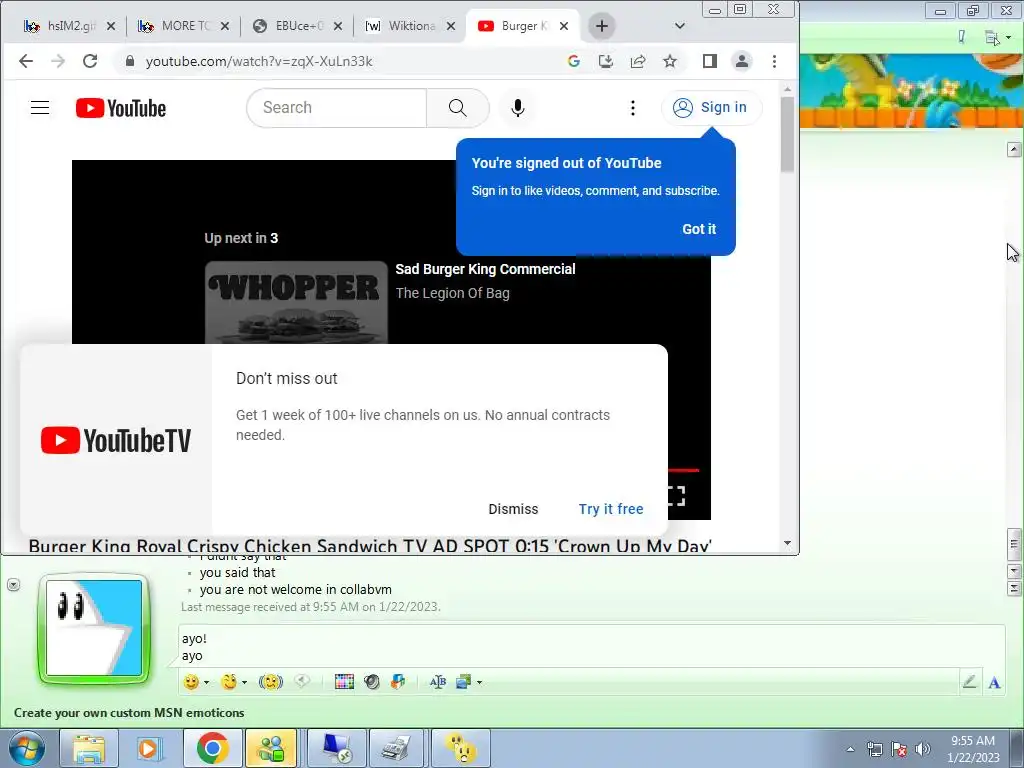Image resolution: width=1024 pixels, height=768 pixels.
Task: Click the YouTube search magnifier button
Action: pos(458,108)
